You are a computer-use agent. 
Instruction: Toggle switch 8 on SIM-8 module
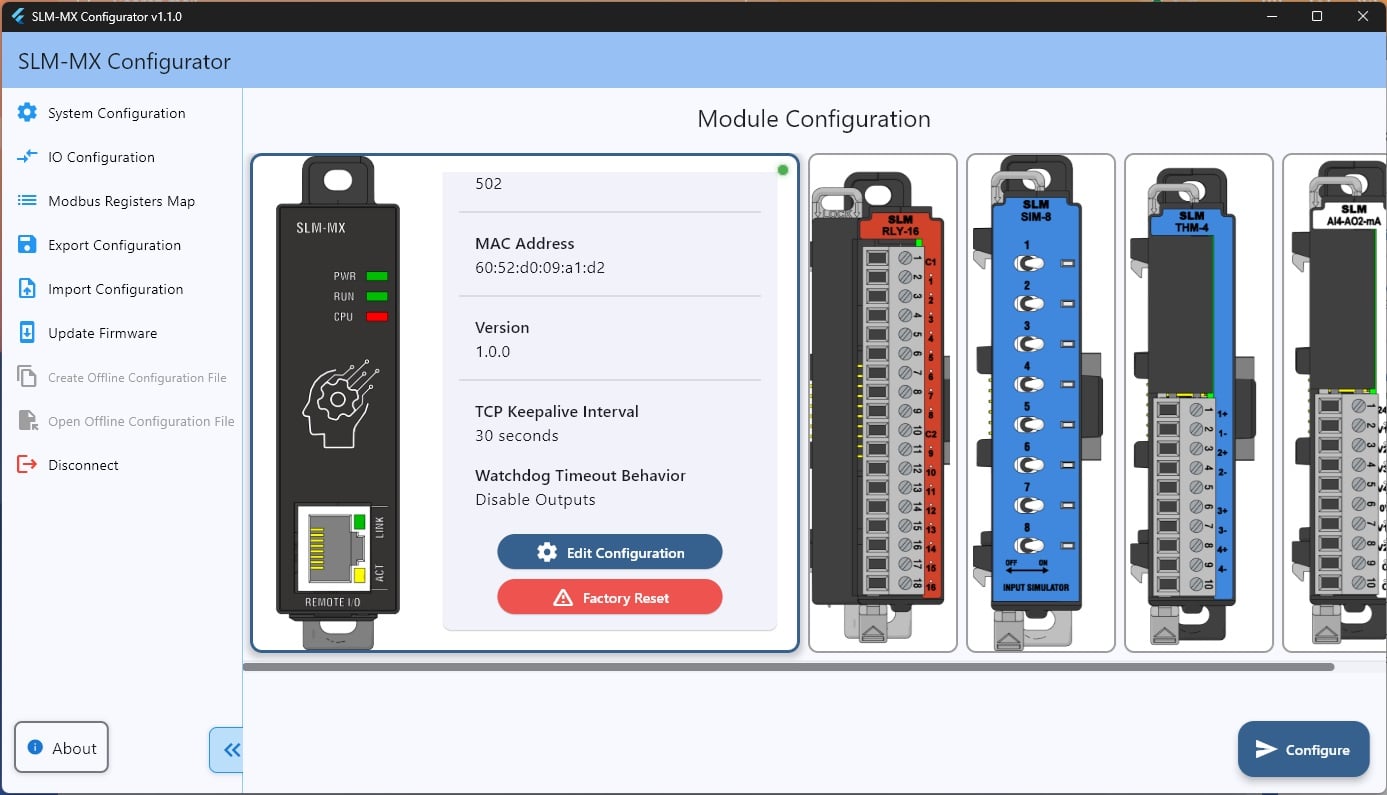tap(1029, 545)
